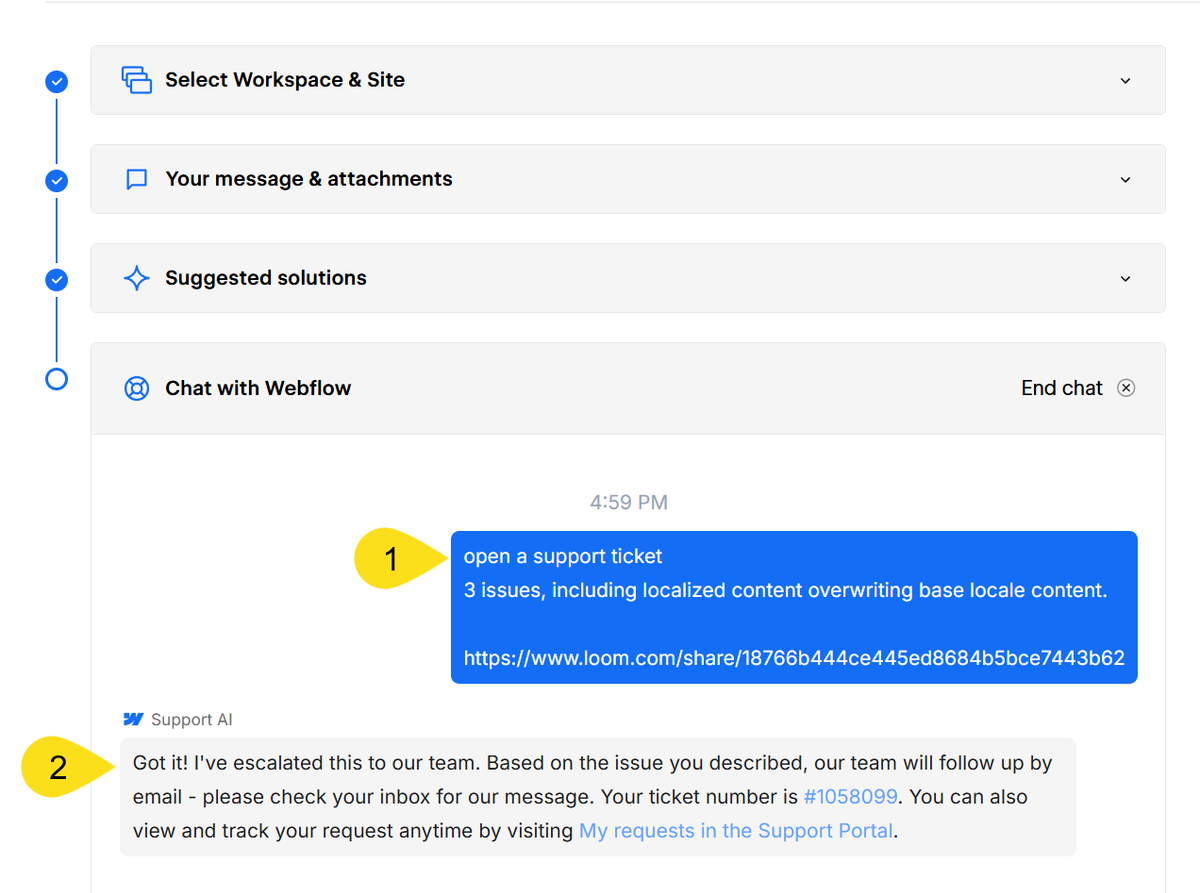Click the Webflow logo beside Support AI
The width and height of the screenshot is (1200, 893).
[133, 719]
